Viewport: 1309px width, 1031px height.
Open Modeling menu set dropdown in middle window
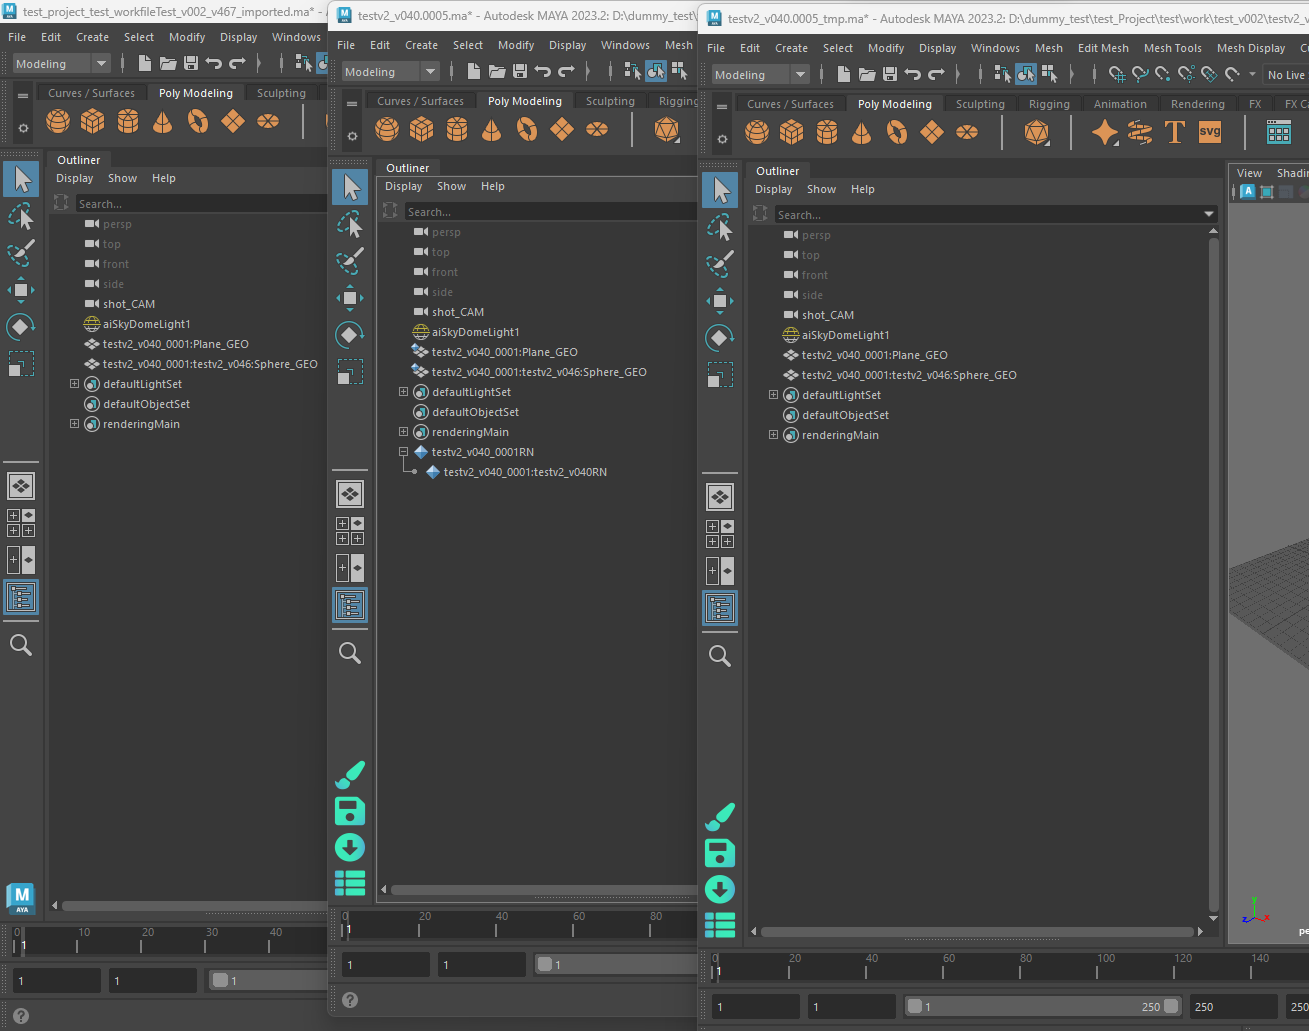pos(390,72)
